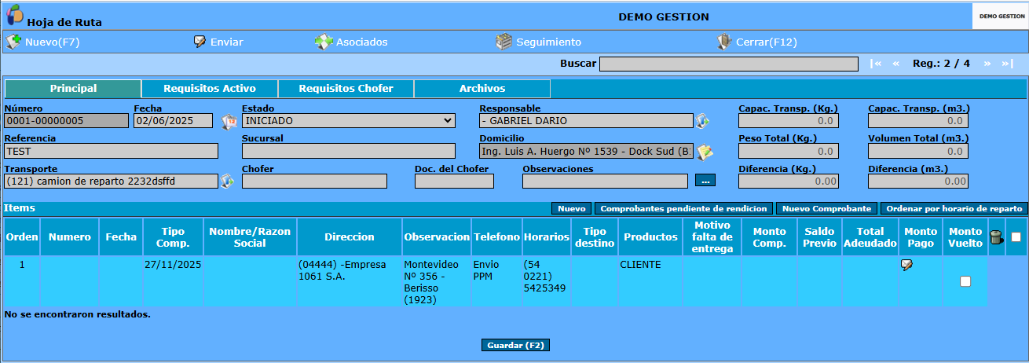Image resolution: width=1029 pixels, height=363 pixels.
Task: Click the Transporte field camion de reparto
Action: pyautogui.click(x=111, y=181)
